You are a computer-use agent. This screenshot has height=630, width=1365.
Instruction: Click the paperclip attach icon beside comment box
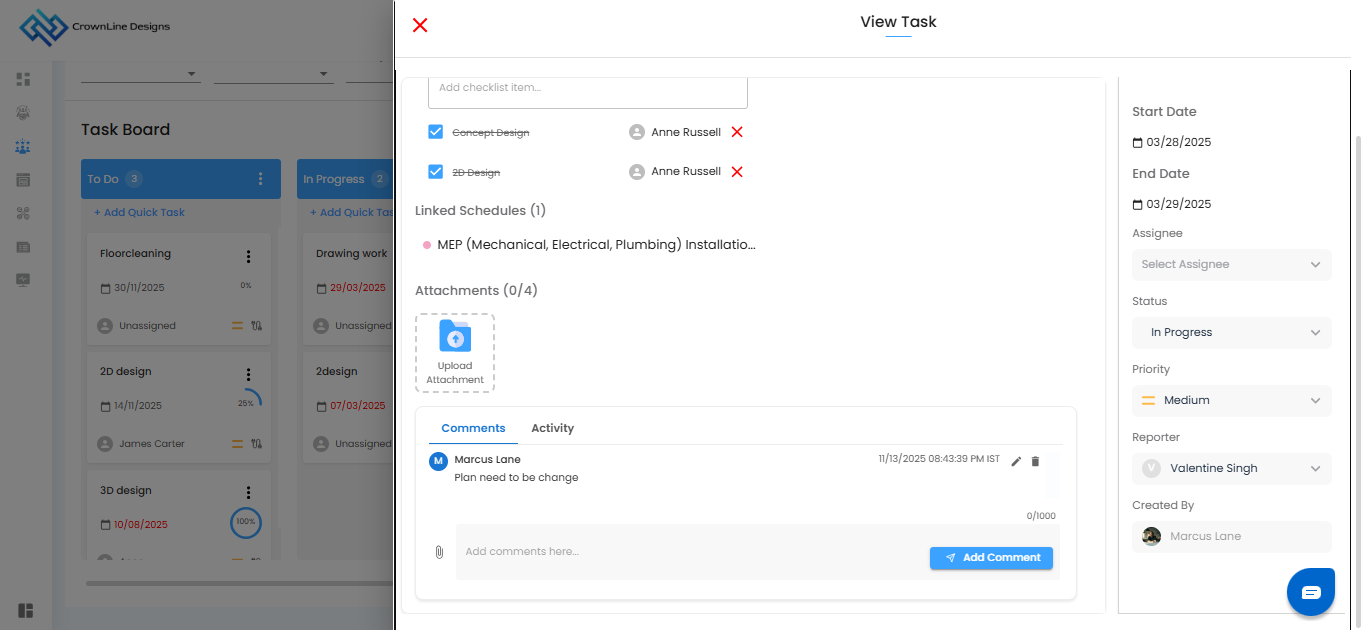[439, 552]
